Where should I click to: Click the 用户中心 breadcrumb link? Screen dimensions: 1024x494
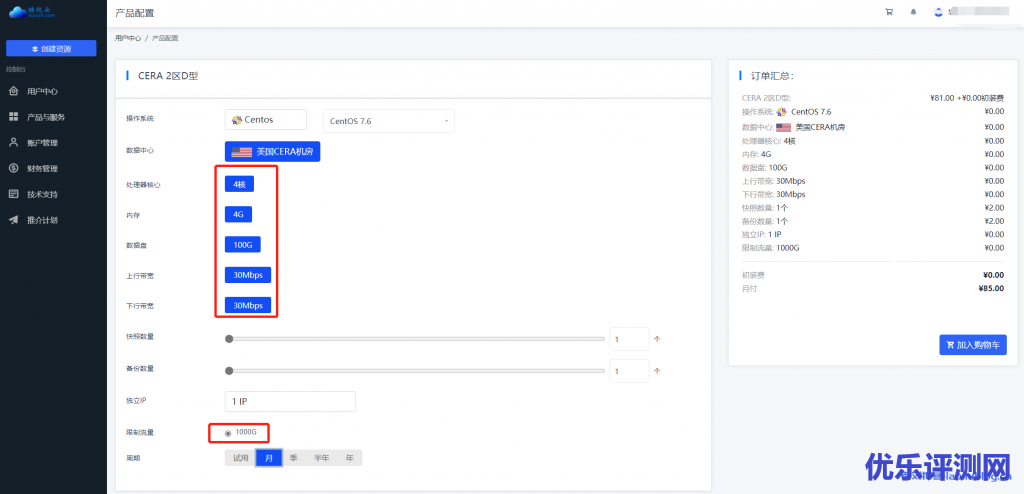coord(128,38)
